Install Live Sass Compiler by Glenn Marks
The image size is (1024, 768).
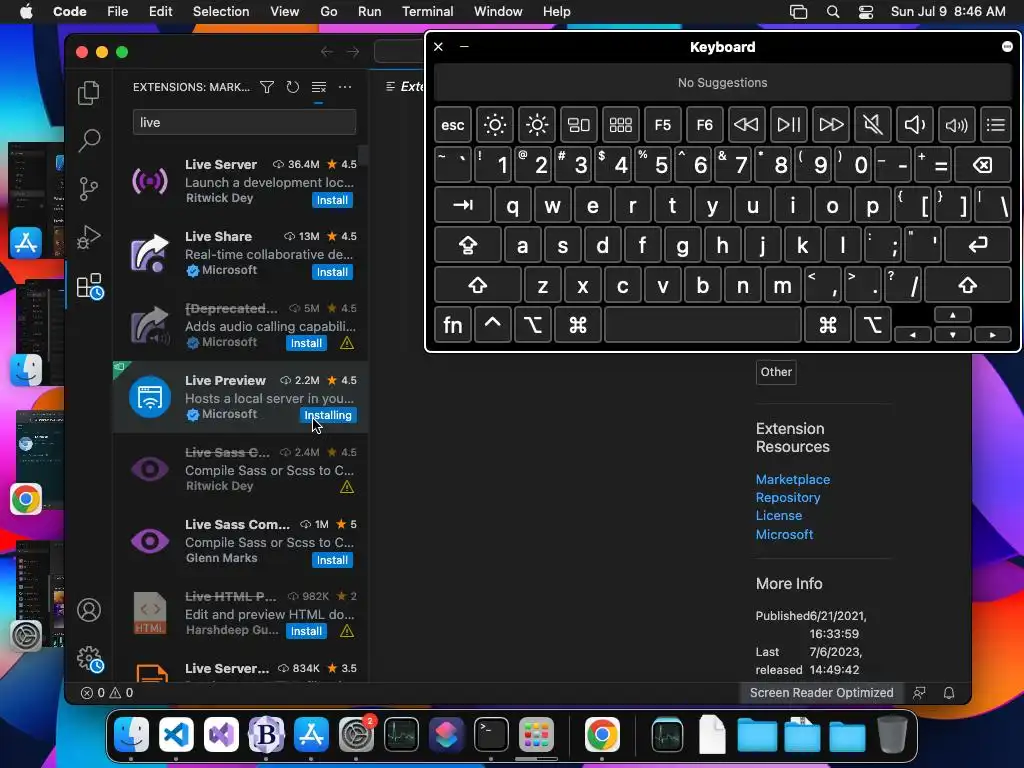[x=332, y=560]
